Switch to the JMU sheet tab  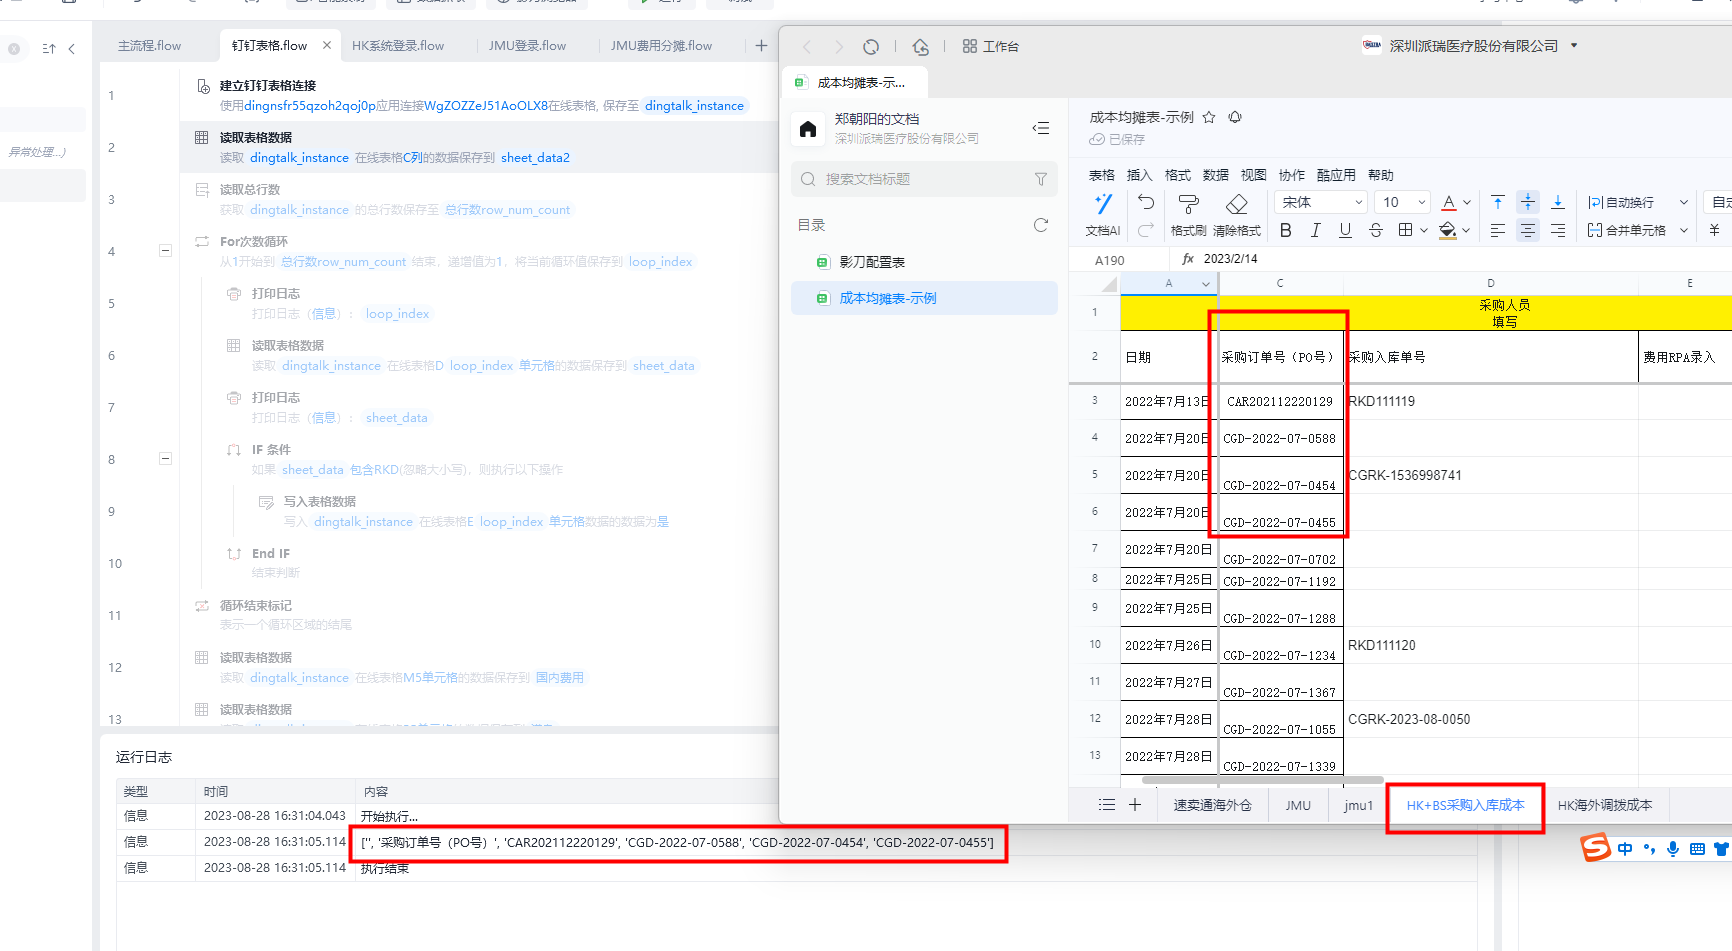[1298, 805]
